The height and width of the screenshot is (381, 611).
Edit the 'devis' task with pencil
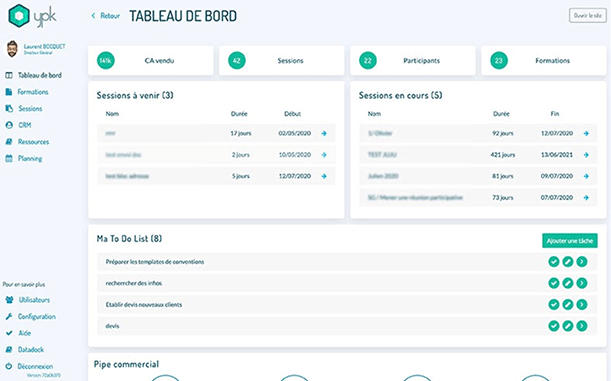(568, 326)
